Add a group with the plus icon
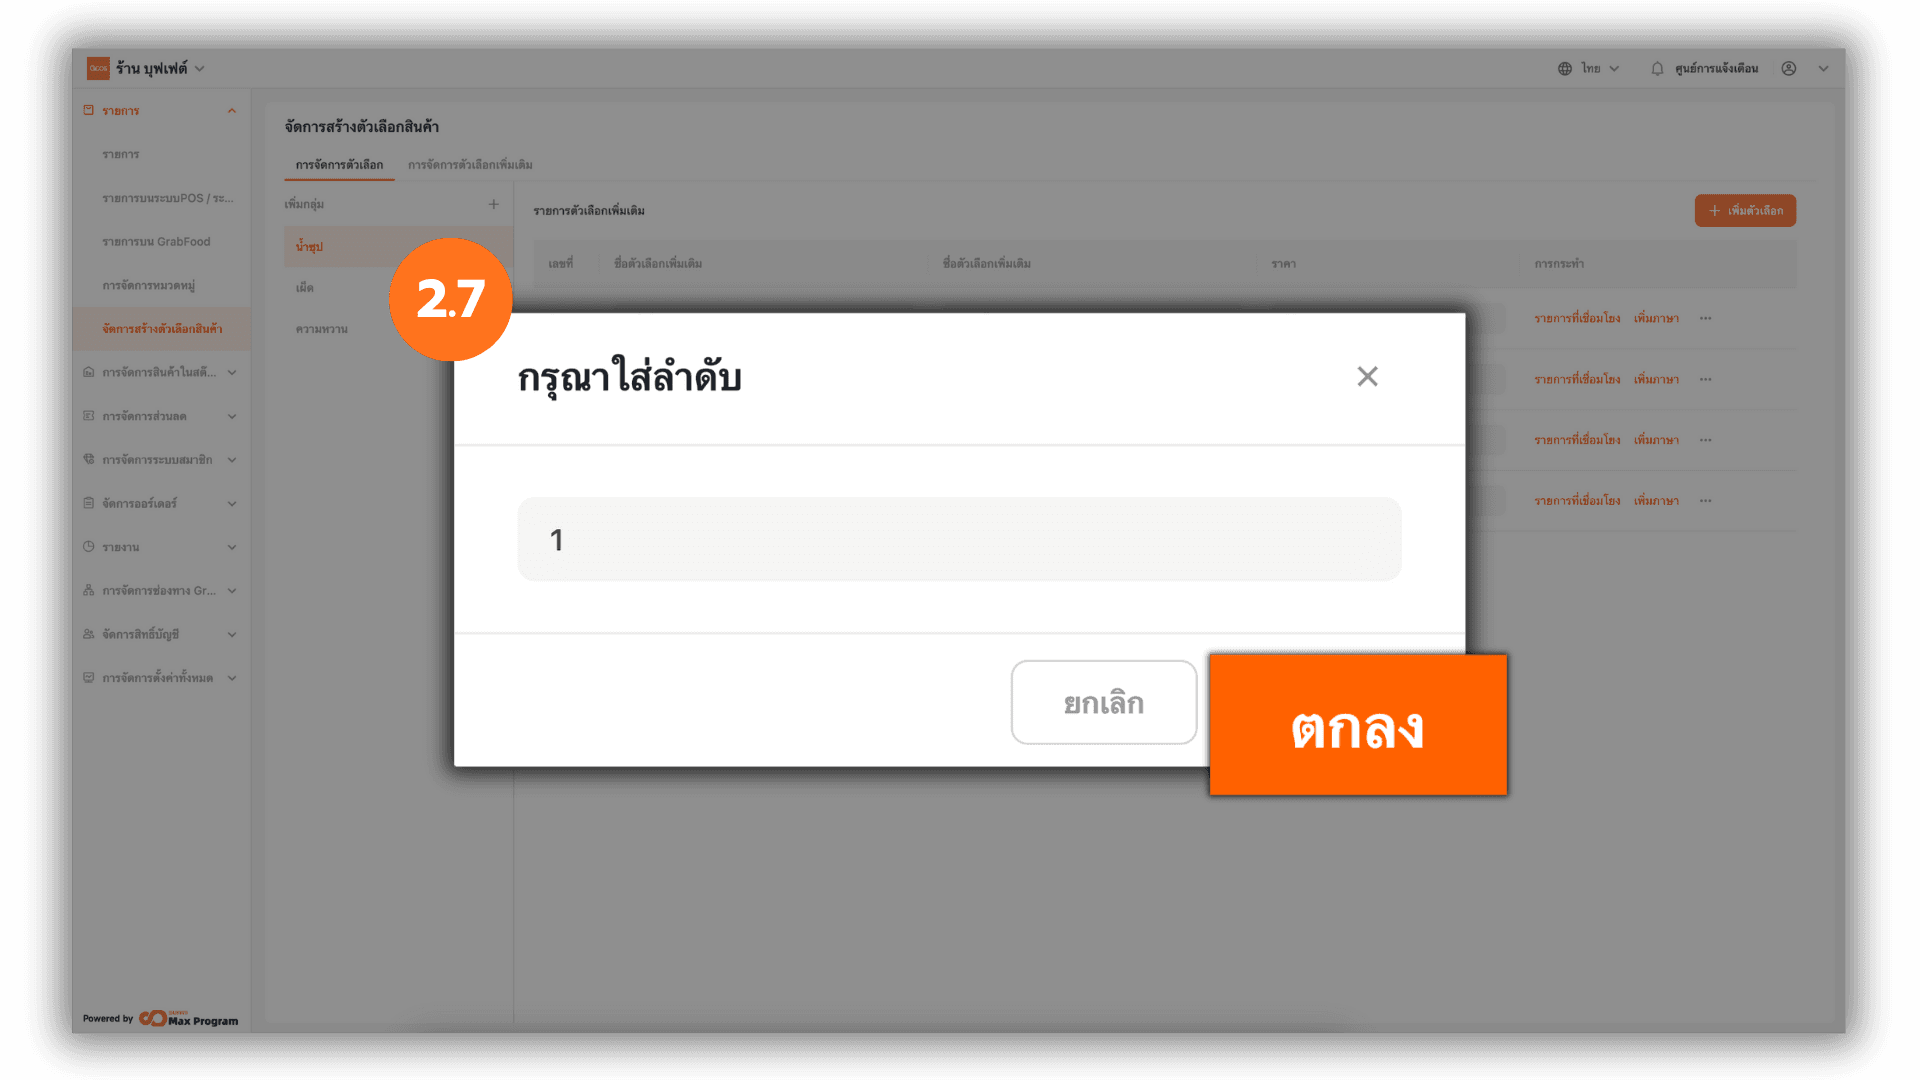1920x1080 pixels. [x=493, y=204]
